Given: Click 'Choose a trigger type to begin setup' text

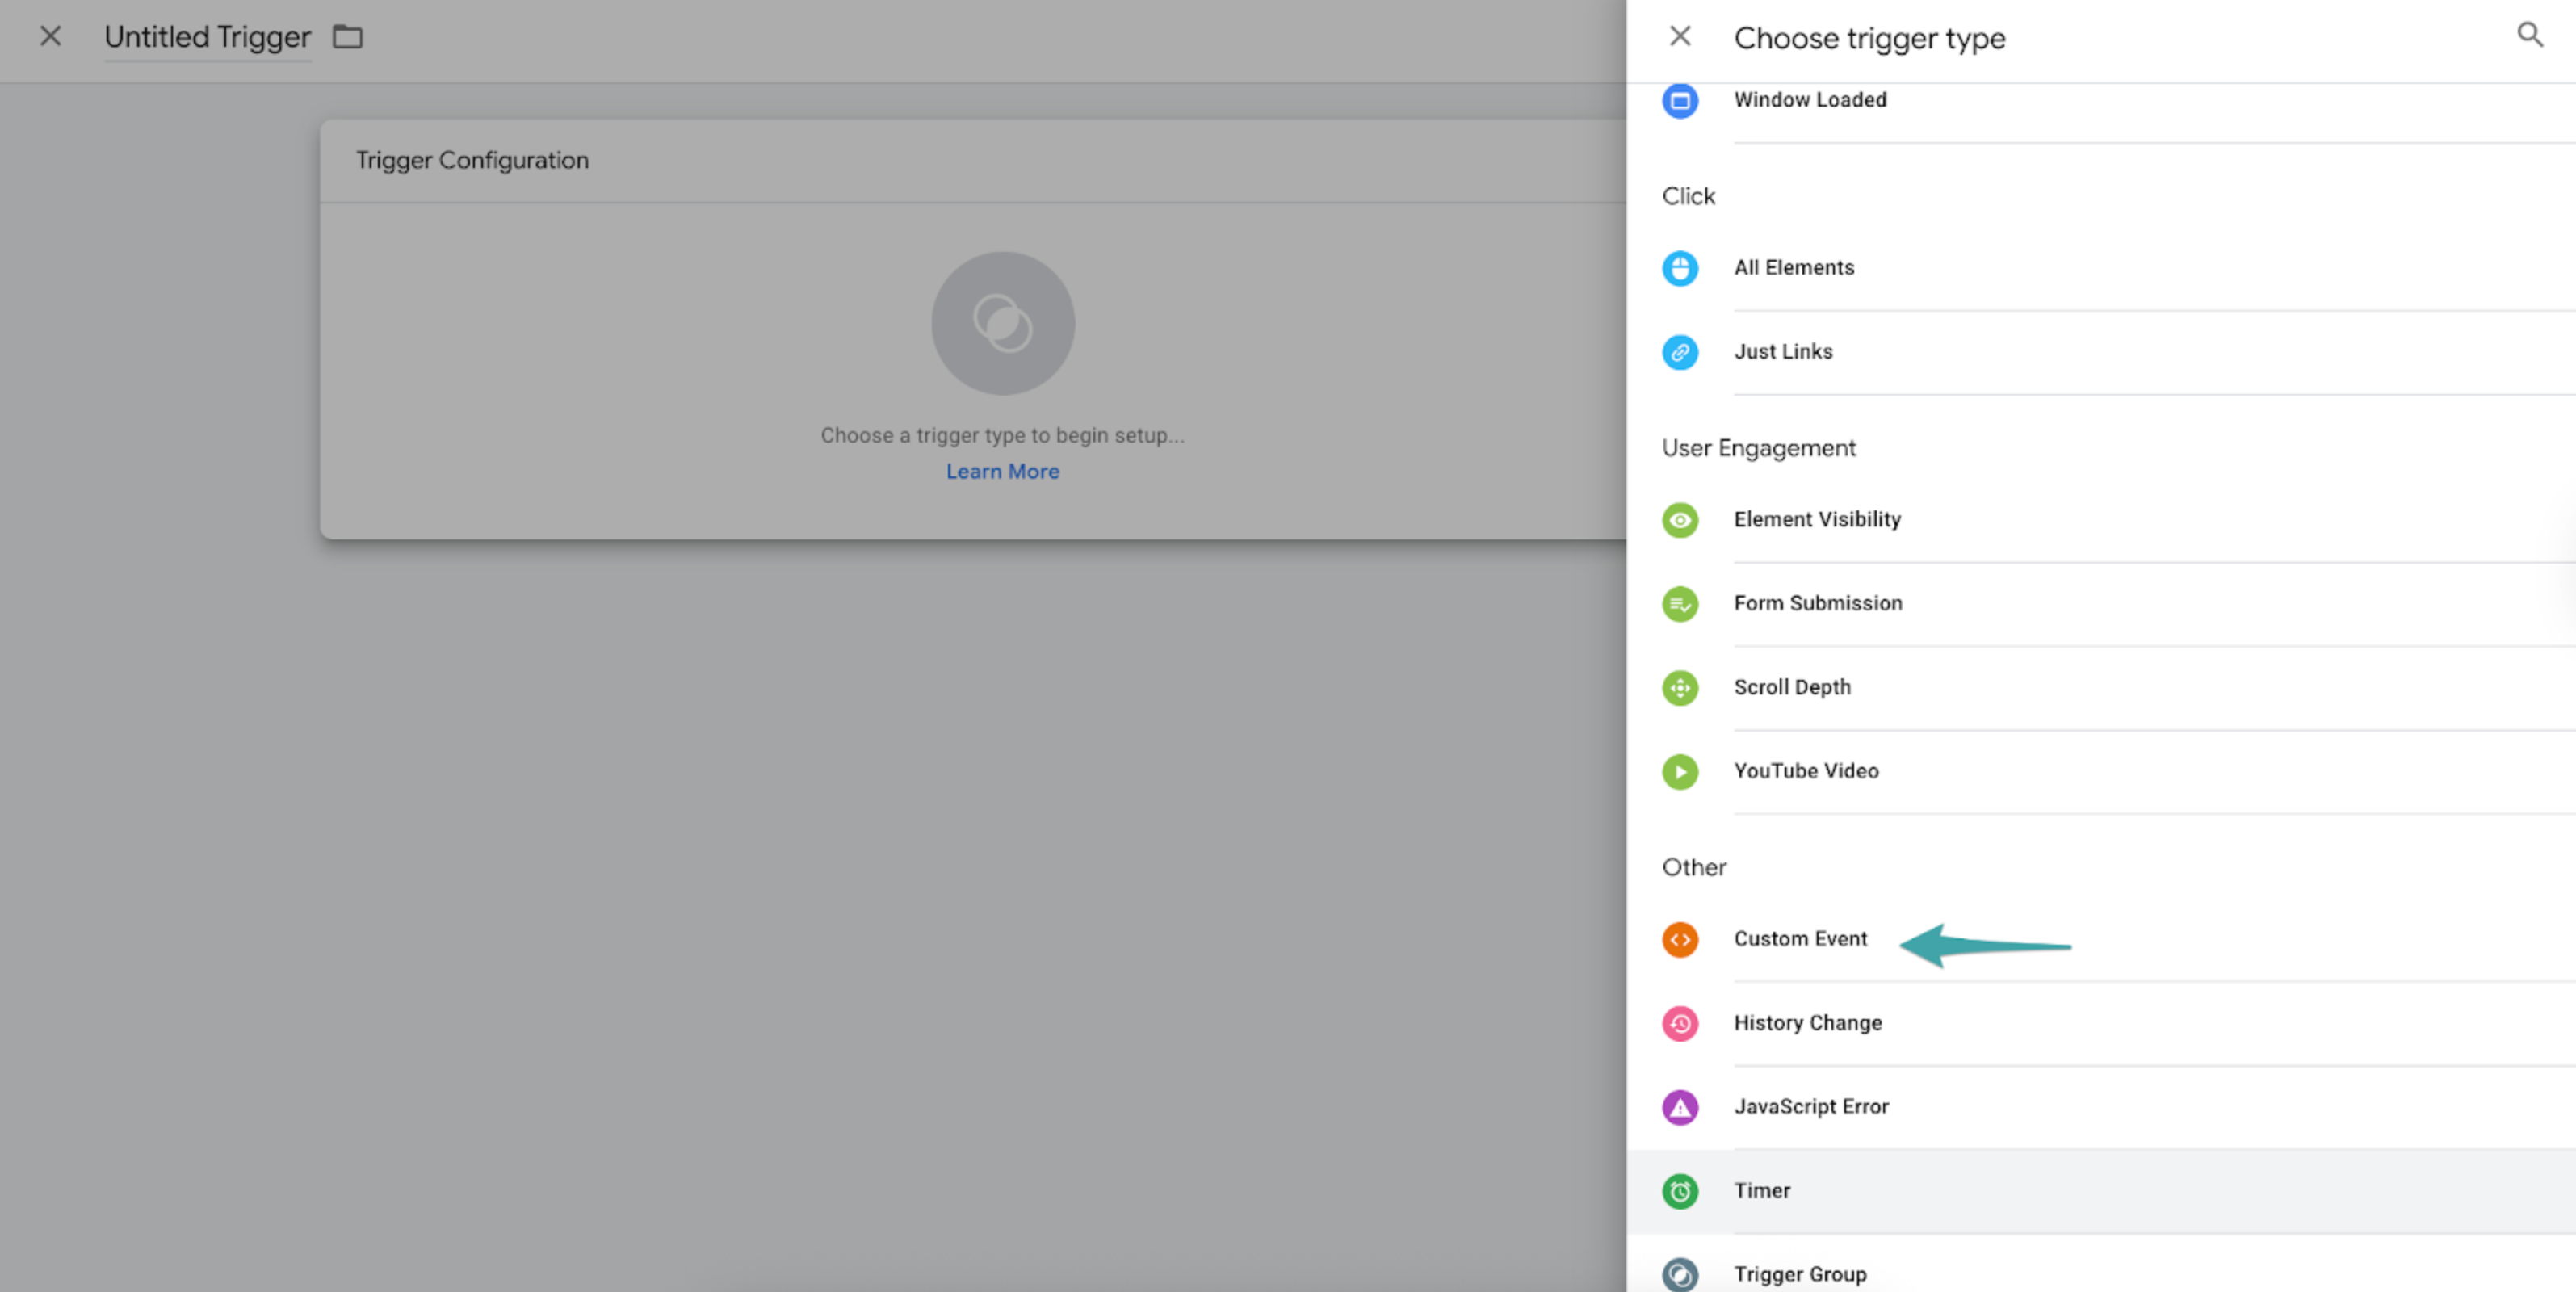Looking at the screenshot, I should click(x=1003, y=436).
